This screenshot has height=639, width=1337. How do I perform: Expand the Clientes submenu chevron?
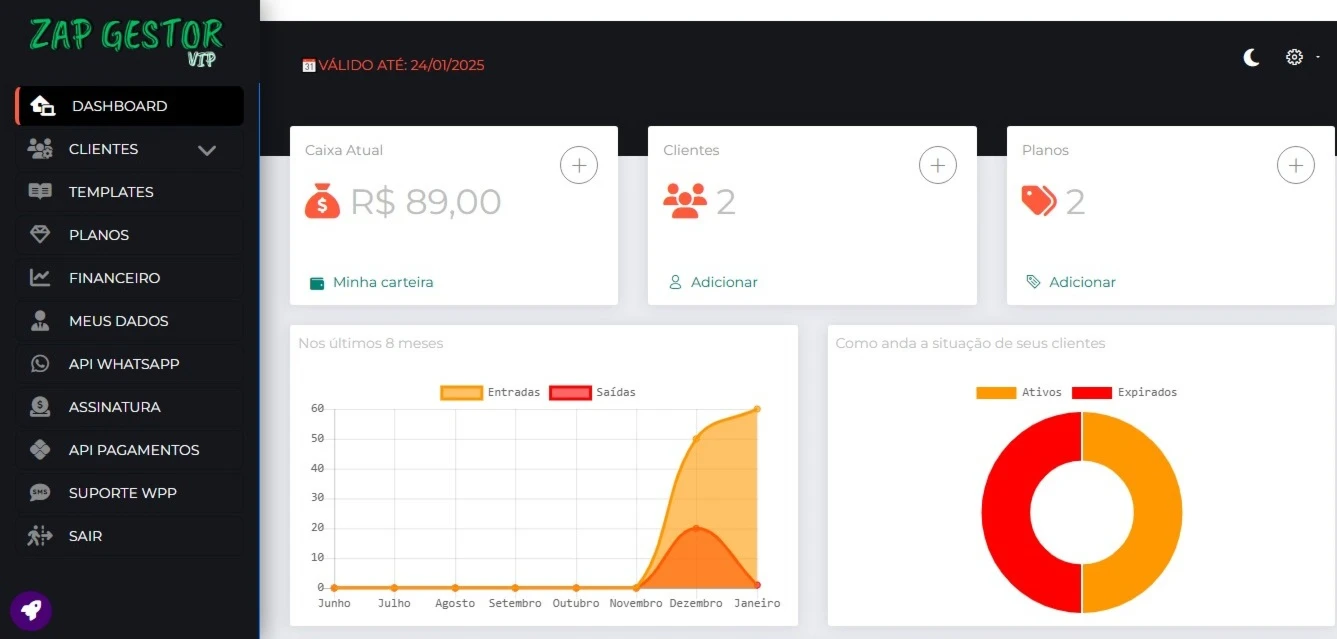207,150
